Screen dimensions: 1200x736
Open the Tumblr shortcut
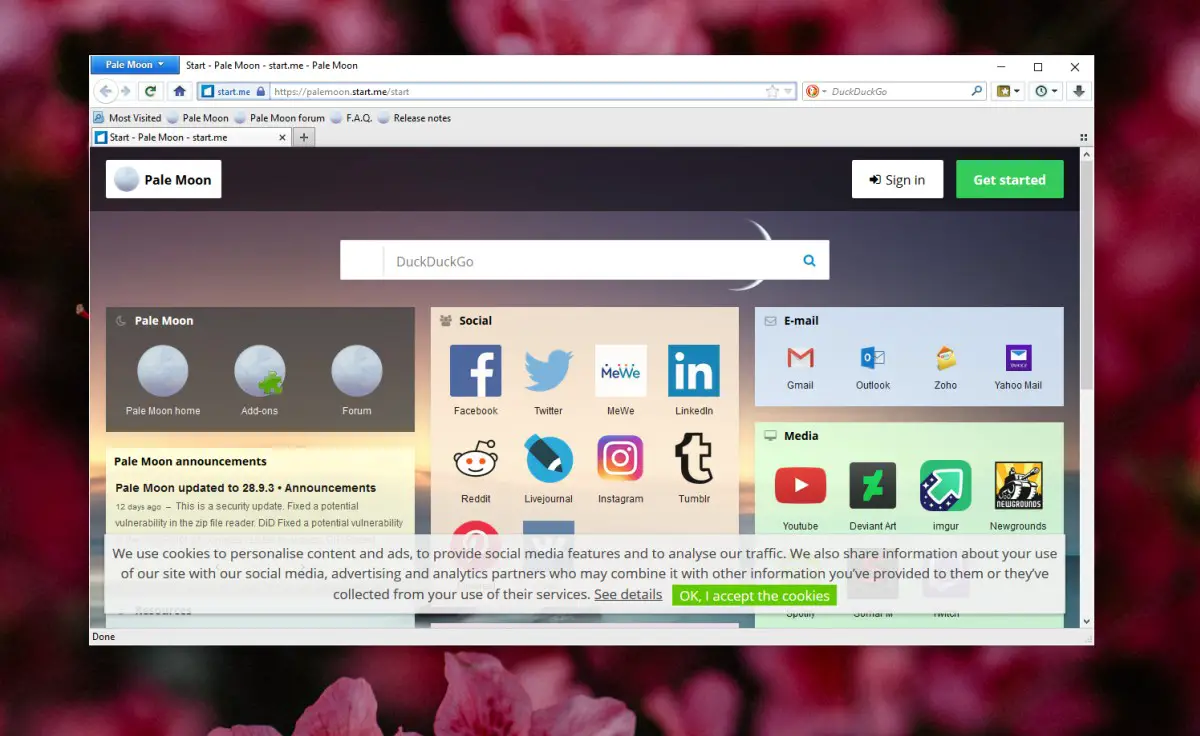(694, 469)
